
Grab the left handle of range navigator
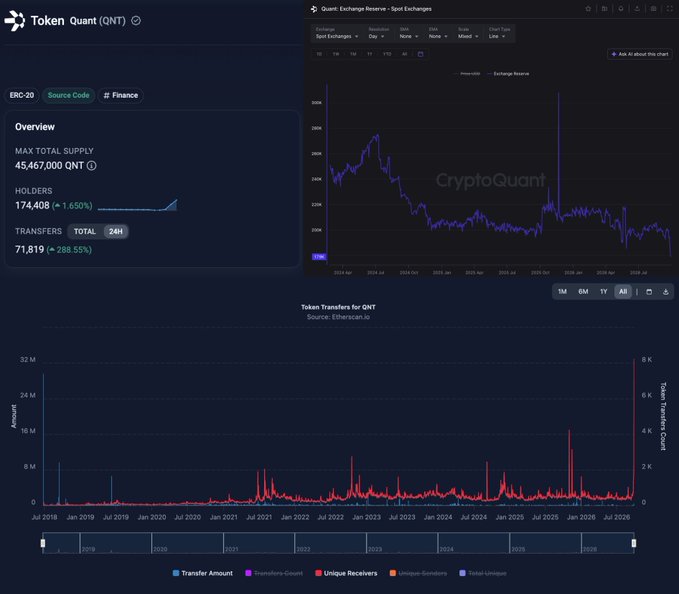coord(43,543)
